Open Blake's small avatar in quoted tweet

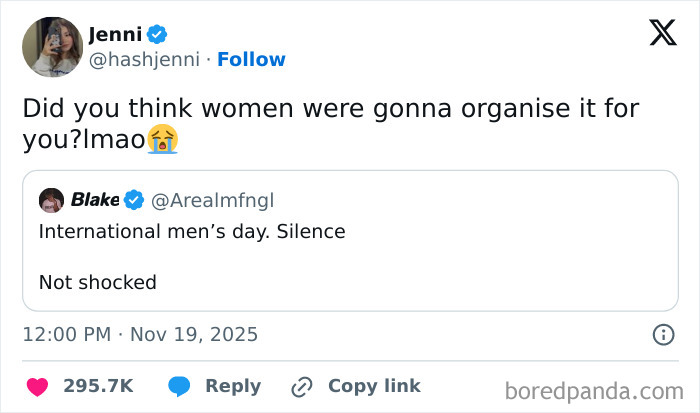click(51, 200)
